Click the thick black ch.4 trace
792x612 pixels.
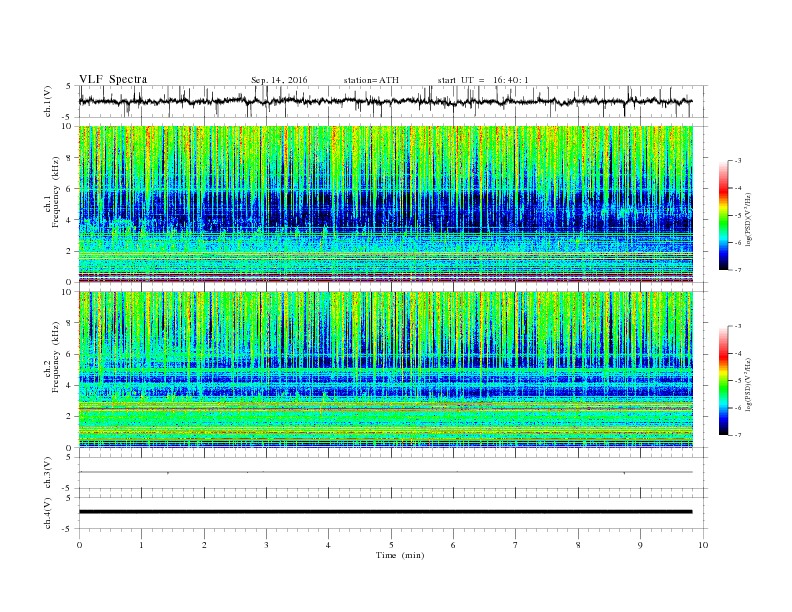tap(386, 512)
